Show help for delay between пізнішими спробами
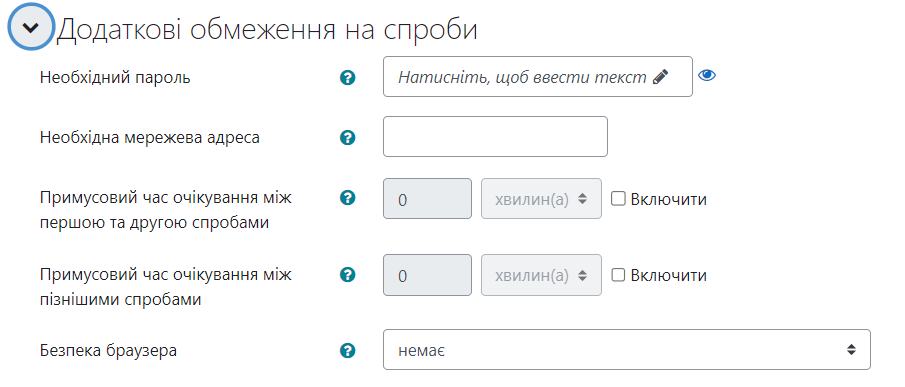Image resolution: width=905 pixels, height=387 pixels. pyautogui.click(x=347, y=275)
